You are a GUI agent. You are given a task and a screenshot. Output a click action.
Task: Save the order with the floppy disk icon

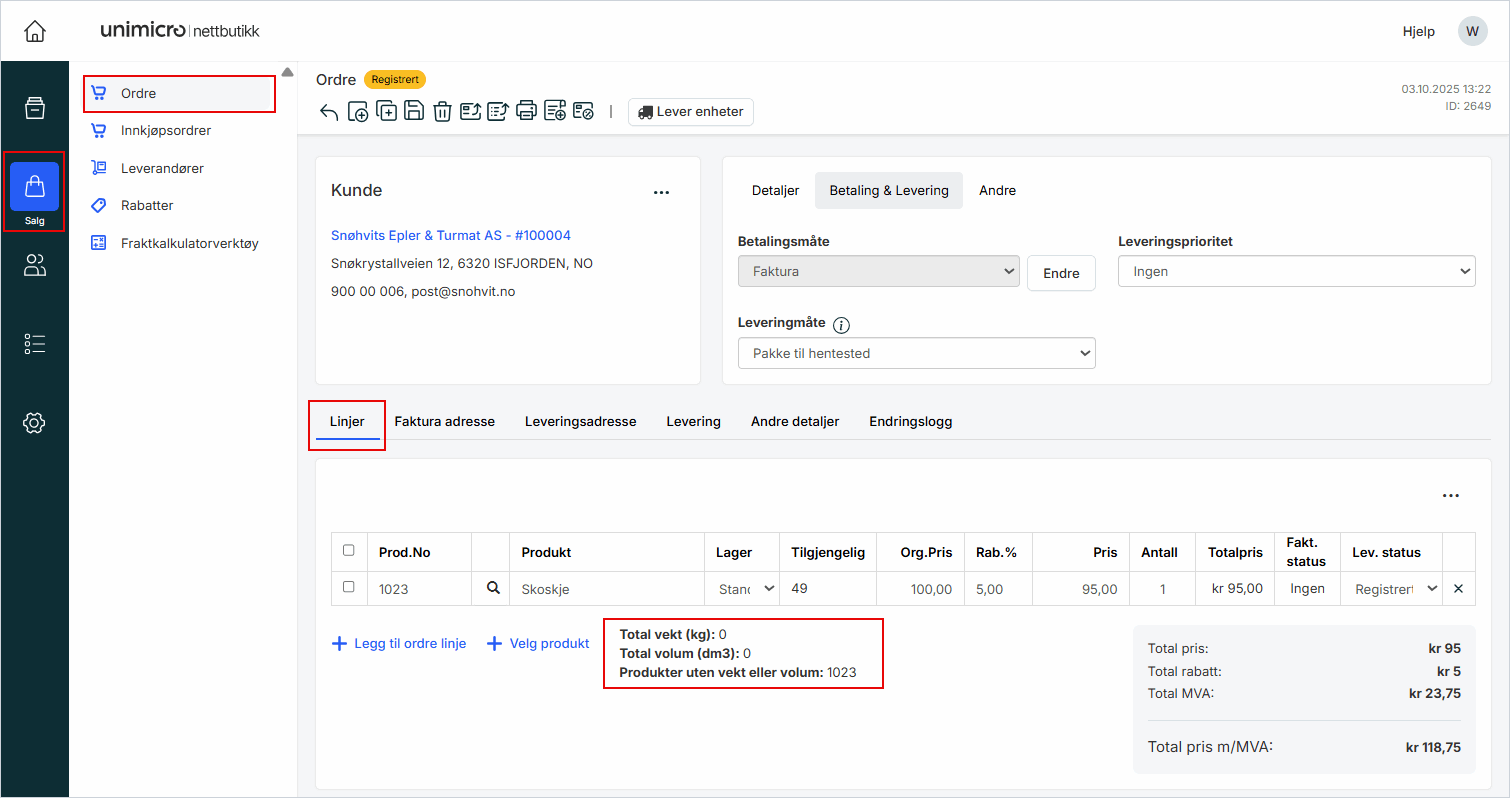click(414, 112)
